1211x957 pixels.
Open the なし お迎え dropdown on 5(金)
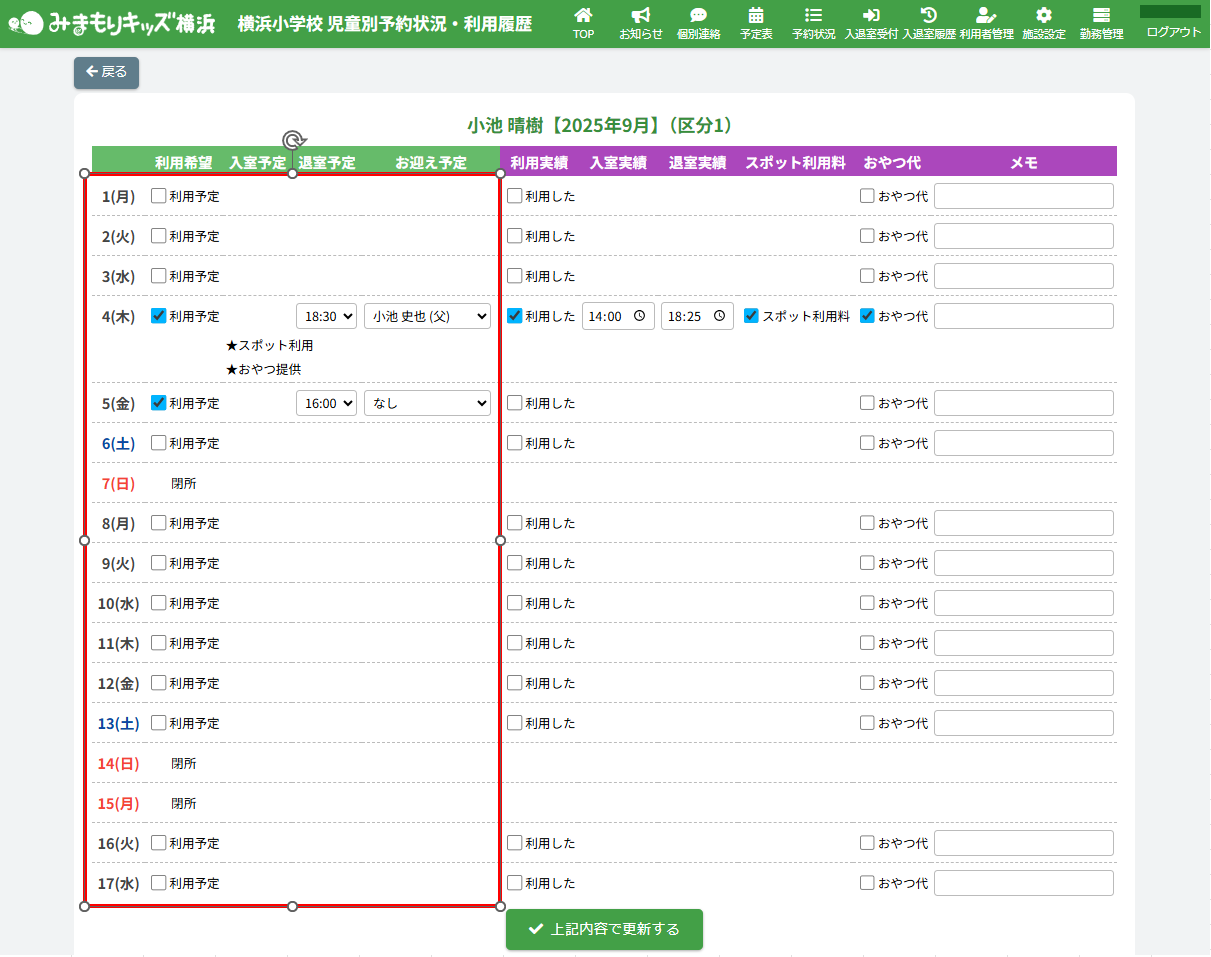point(427,403)
